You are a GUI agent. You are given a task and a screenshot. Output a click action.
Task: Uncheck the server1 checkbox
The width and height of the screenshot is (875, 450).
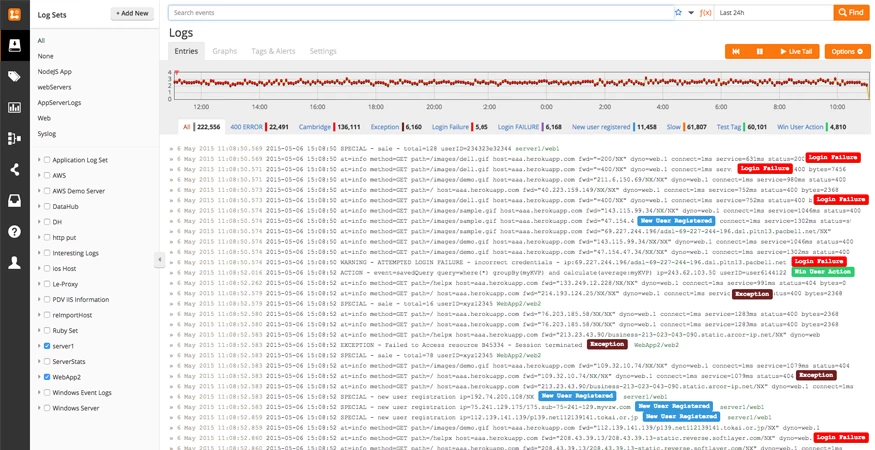47,346
